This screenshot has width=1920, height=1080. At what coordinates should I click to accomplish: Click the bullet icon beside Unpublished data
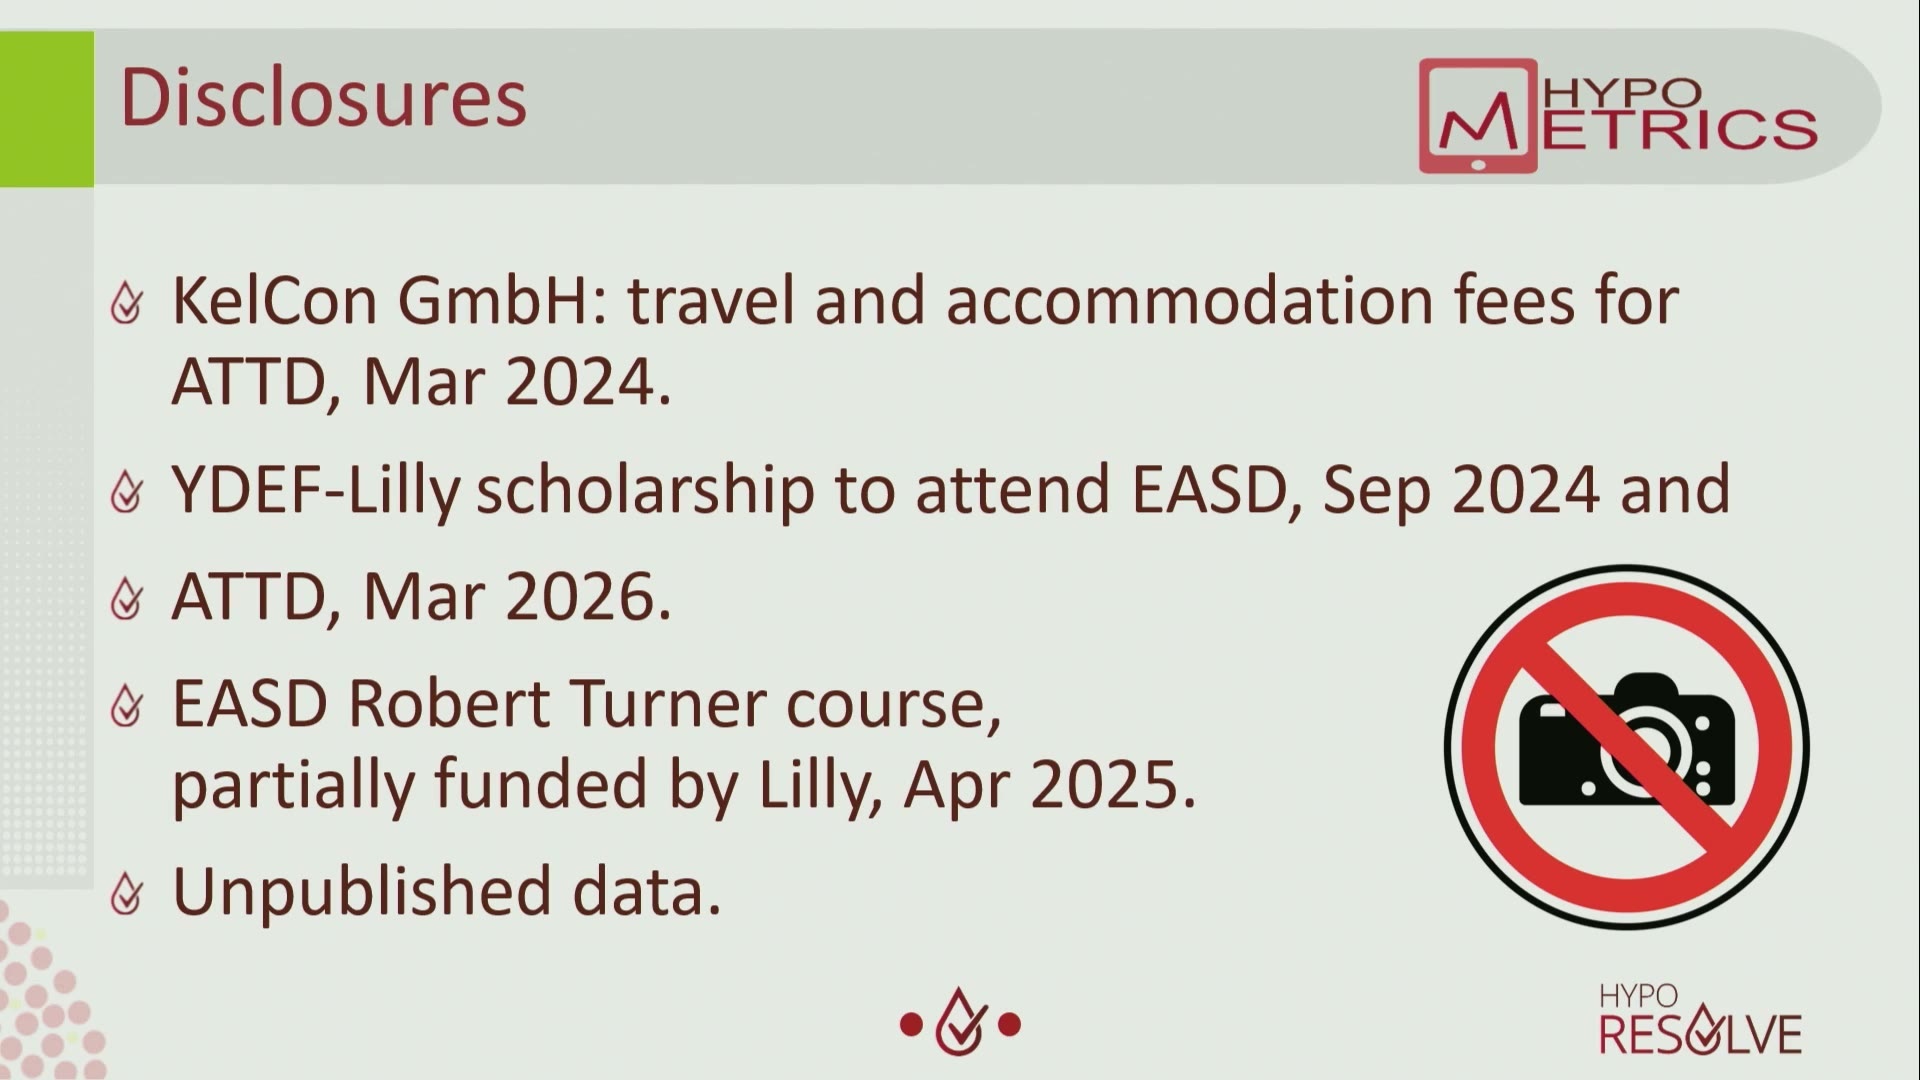coord(127,893)
